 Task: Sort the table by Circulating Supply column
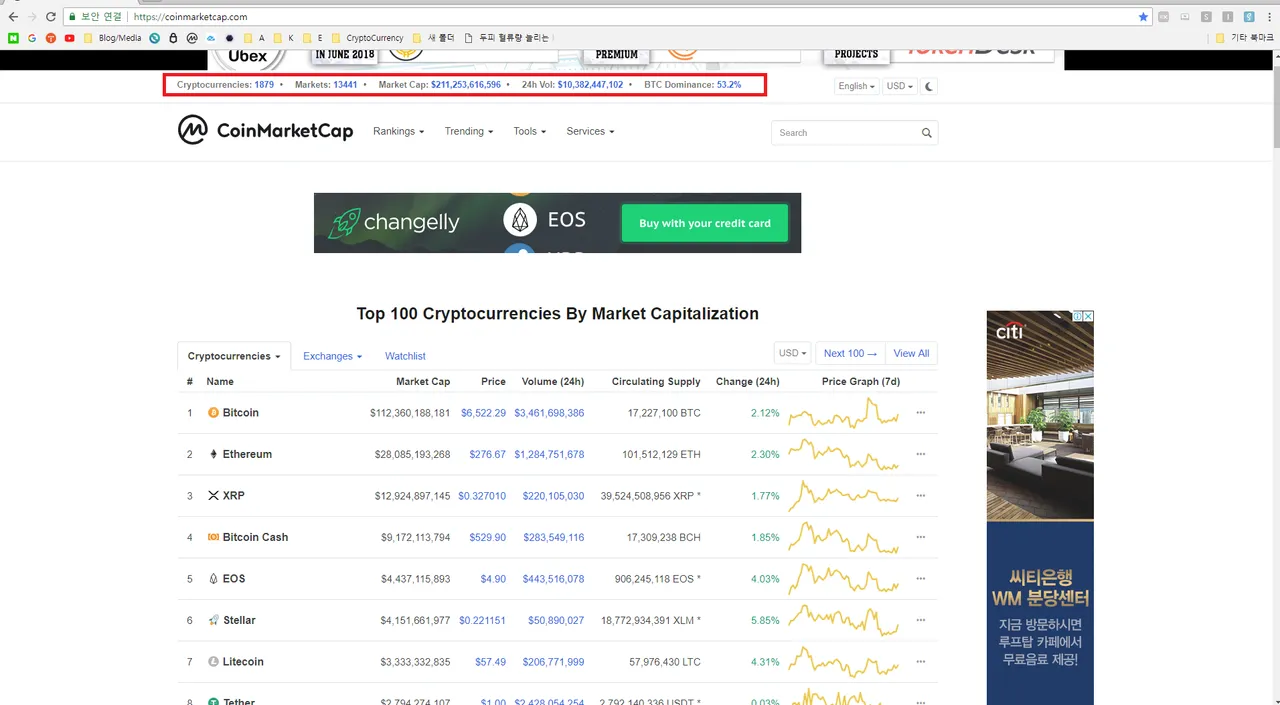tap(656, 381)
